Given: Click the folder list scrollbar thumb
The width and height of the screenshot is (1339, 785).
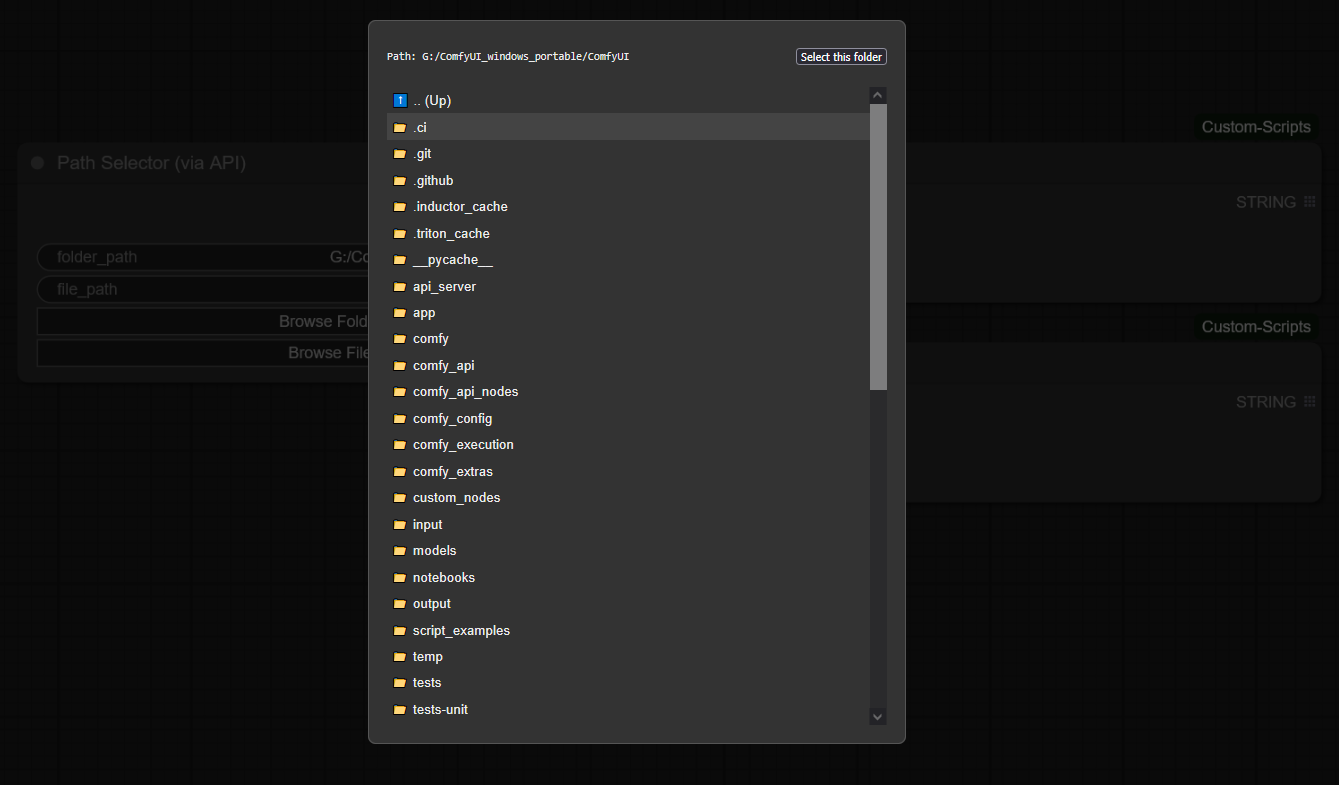Looking at the screenshot, I should 878,247.
